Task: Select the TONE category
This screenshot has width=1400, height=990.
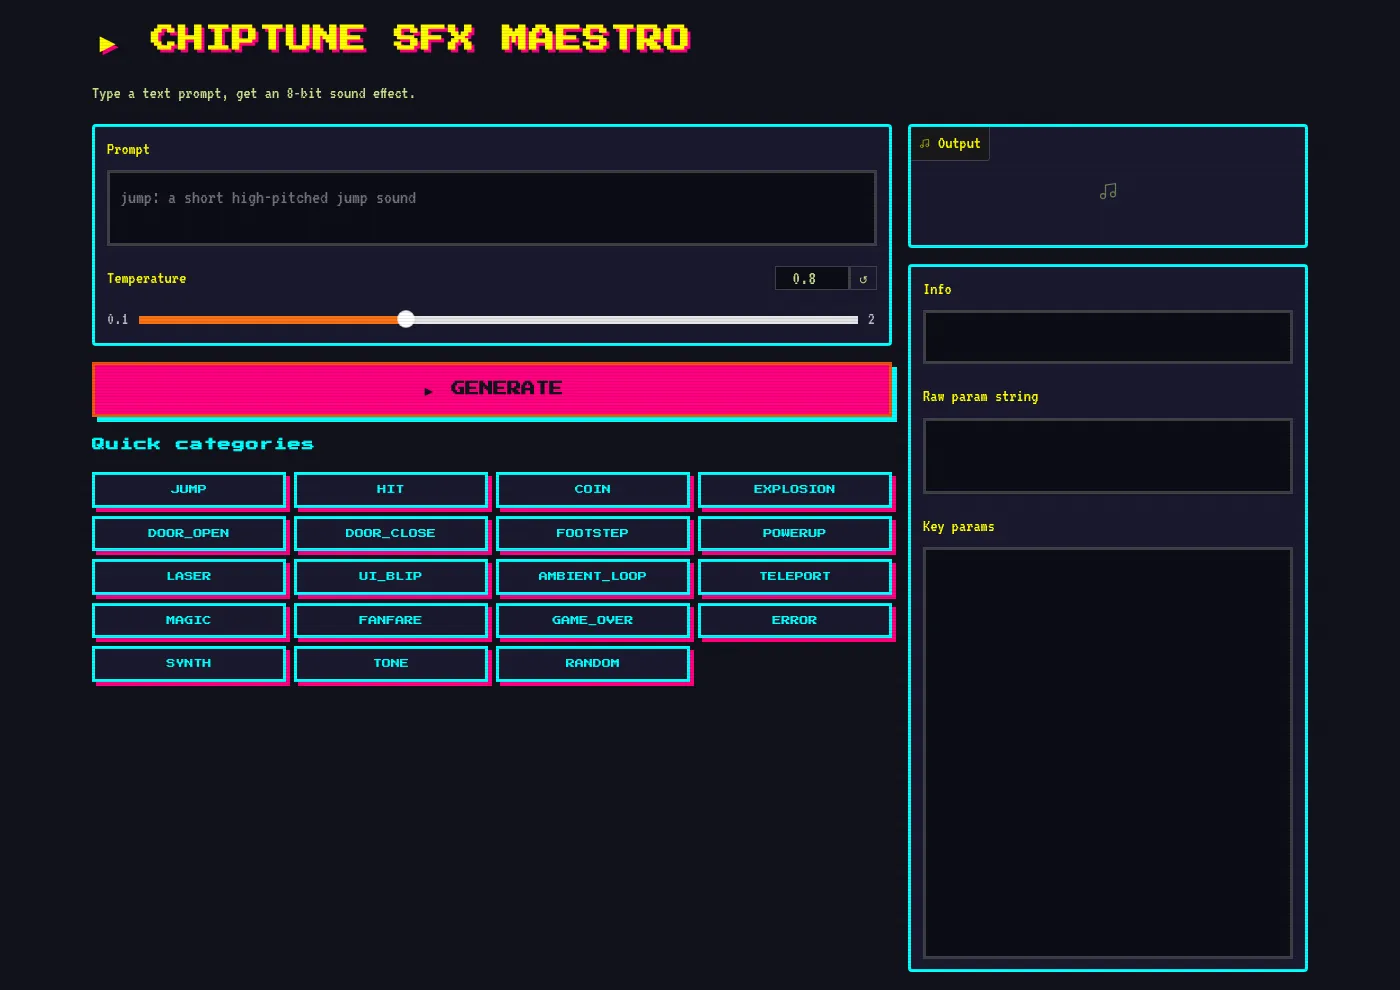Action: click(391, 663)
